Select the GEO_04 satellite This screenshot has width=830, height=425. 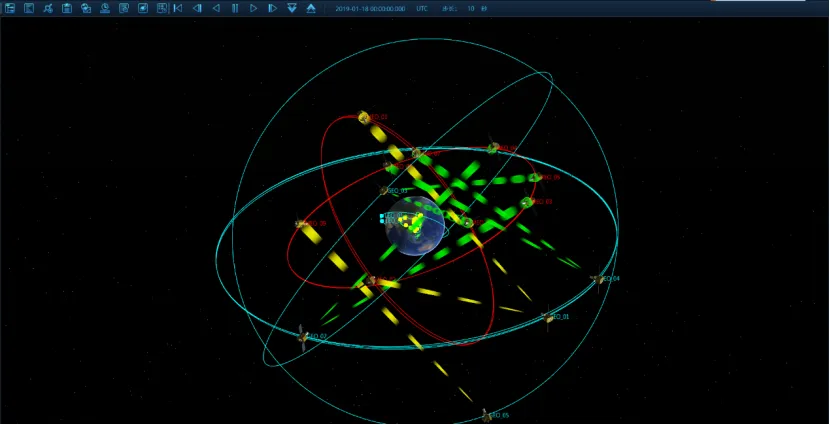(597, 280)
